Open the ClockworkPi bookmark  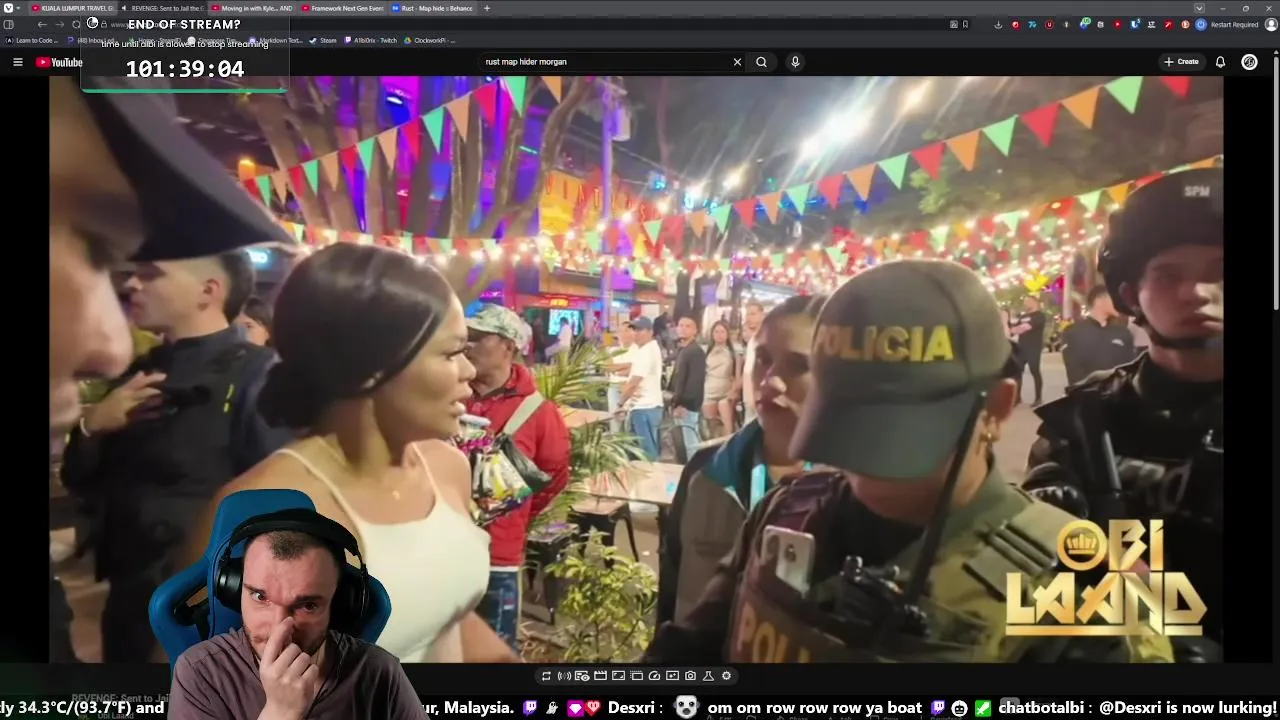(x=430, y=41)
